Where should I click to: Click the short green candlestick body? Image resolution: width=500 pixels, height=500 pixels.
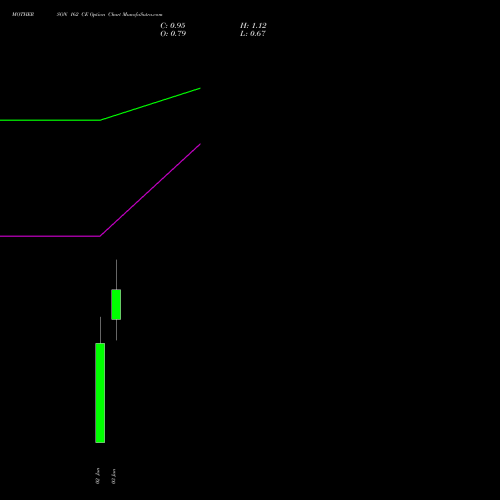tap(116, 305)
